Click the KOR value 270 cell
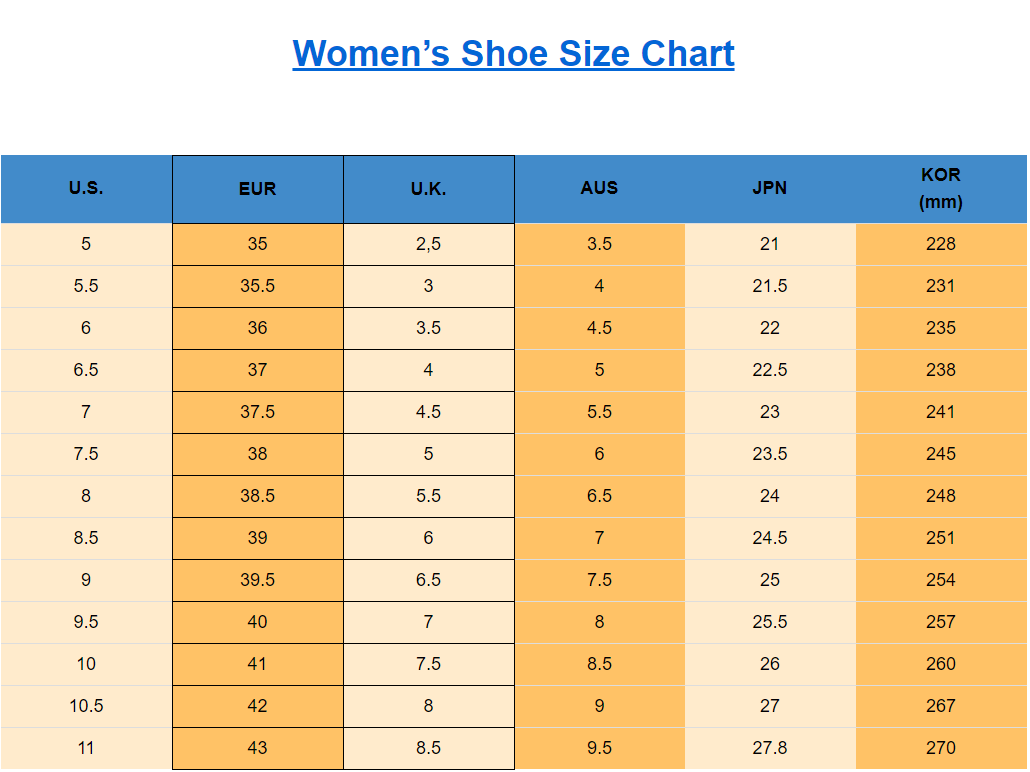The height and width of the screenshot is (772, 1030). [x=940, y=748]
